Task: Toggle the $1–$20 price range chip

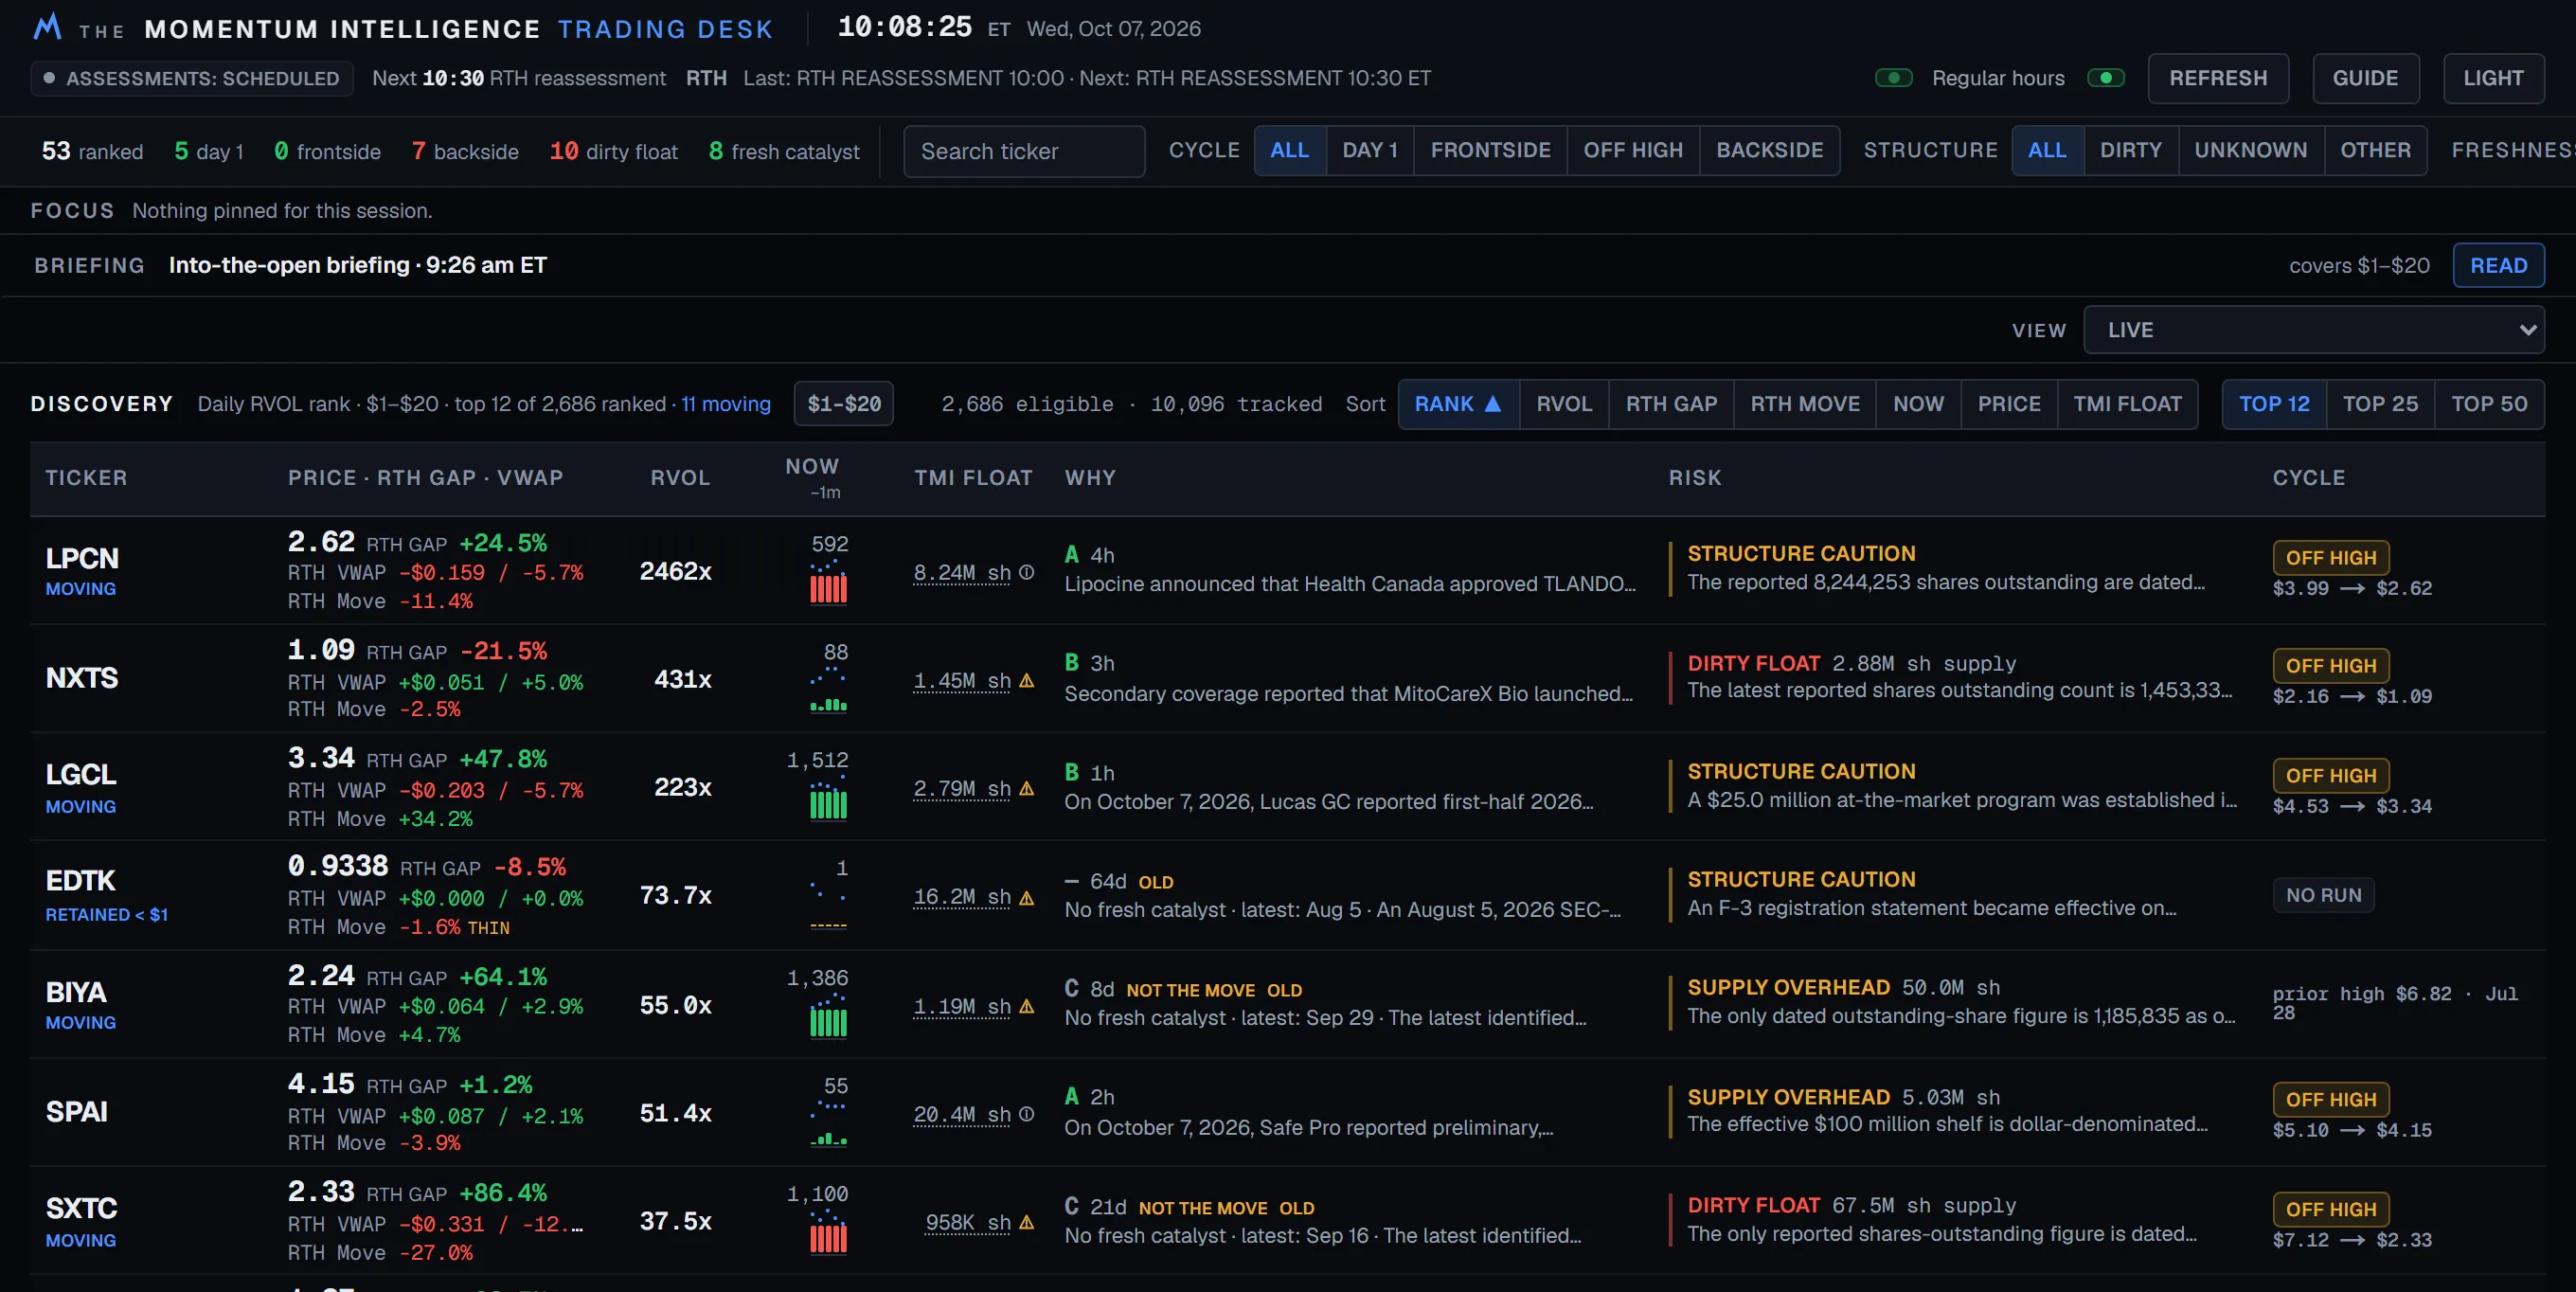Action: [x=844, y=404]
